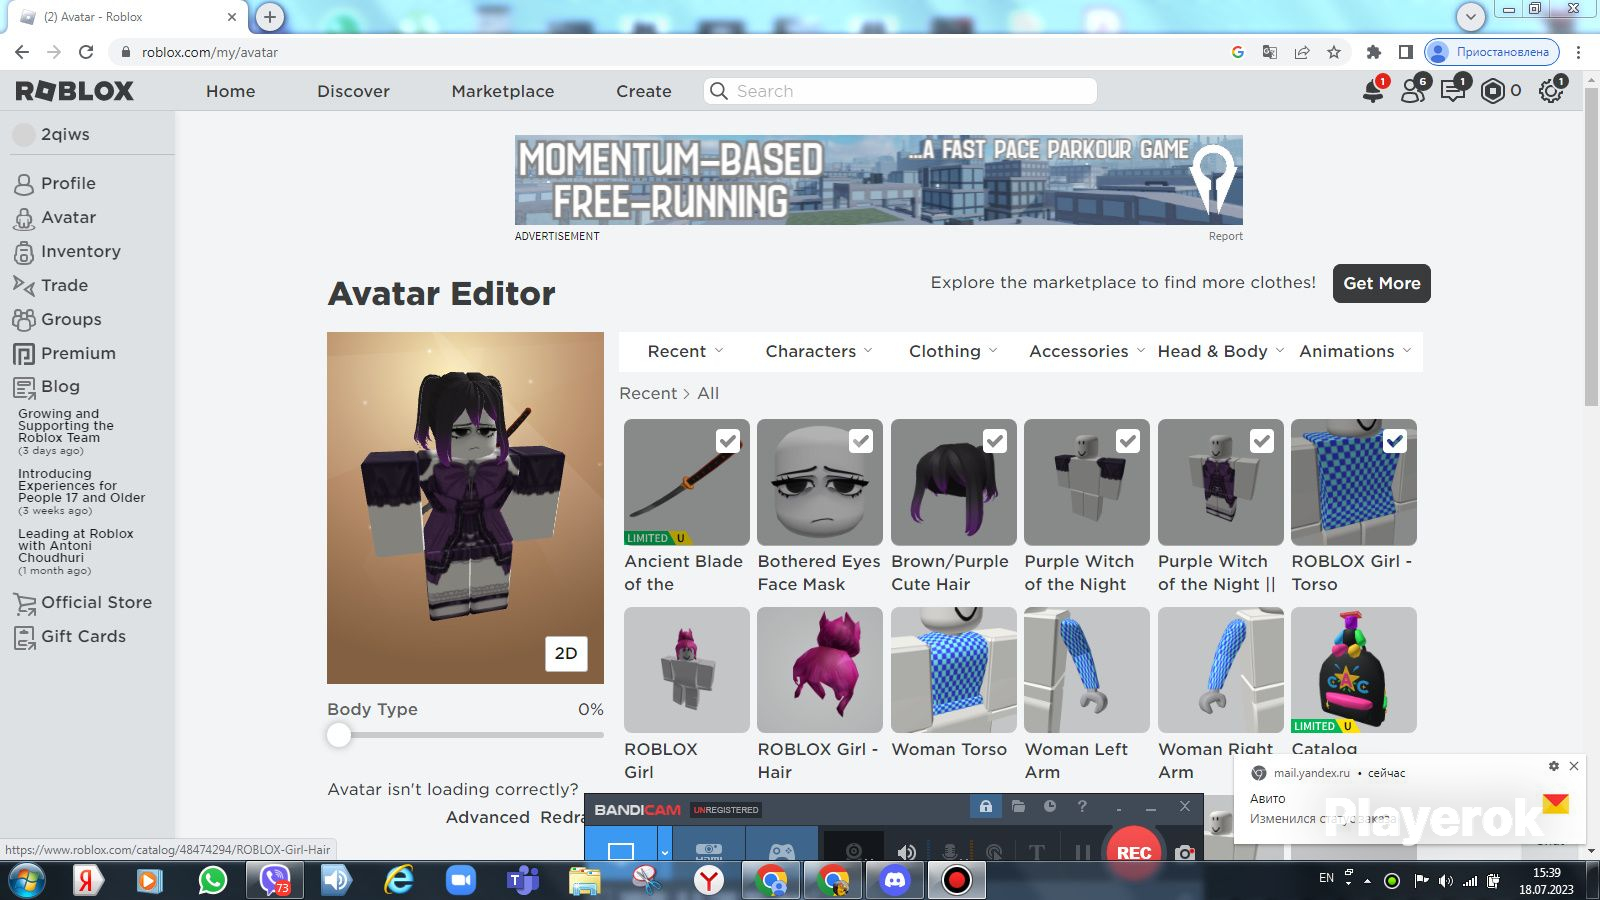Expand the Clothing dropdown tab
Image resolution: width=1600 pixels, height=900 pixels.
coord(953,351)
